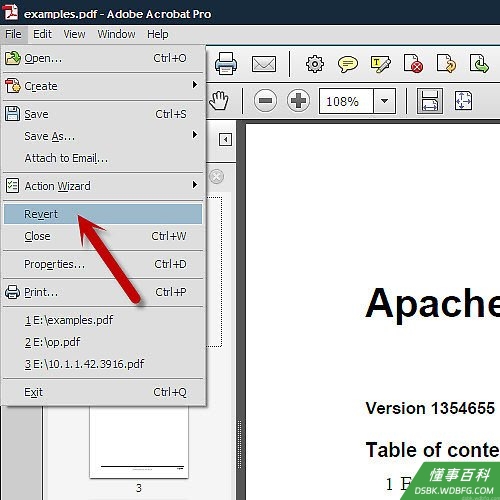Click the delete page icon
This screenshot has height=500, width=500.
pyautogui.click(x=413, y=63)
